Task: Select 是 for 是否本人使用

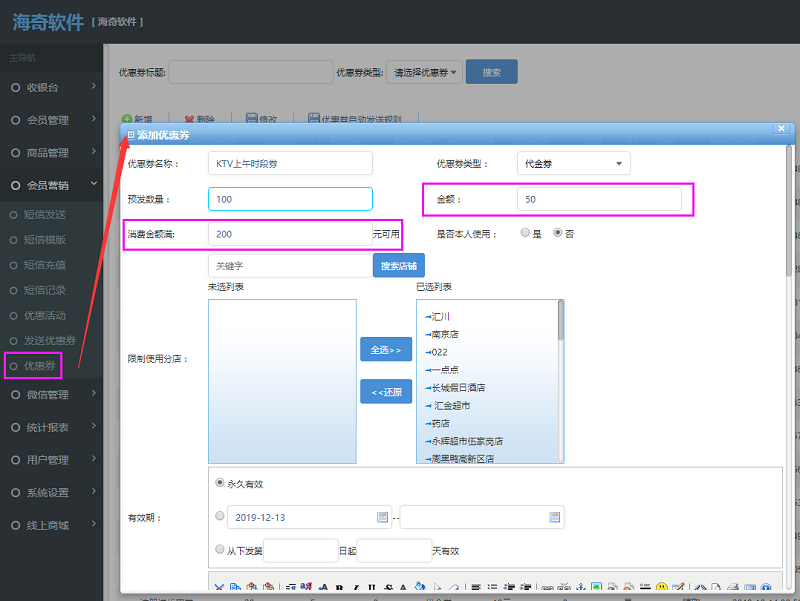Action: pyautogui.click(x=525, y=233)
